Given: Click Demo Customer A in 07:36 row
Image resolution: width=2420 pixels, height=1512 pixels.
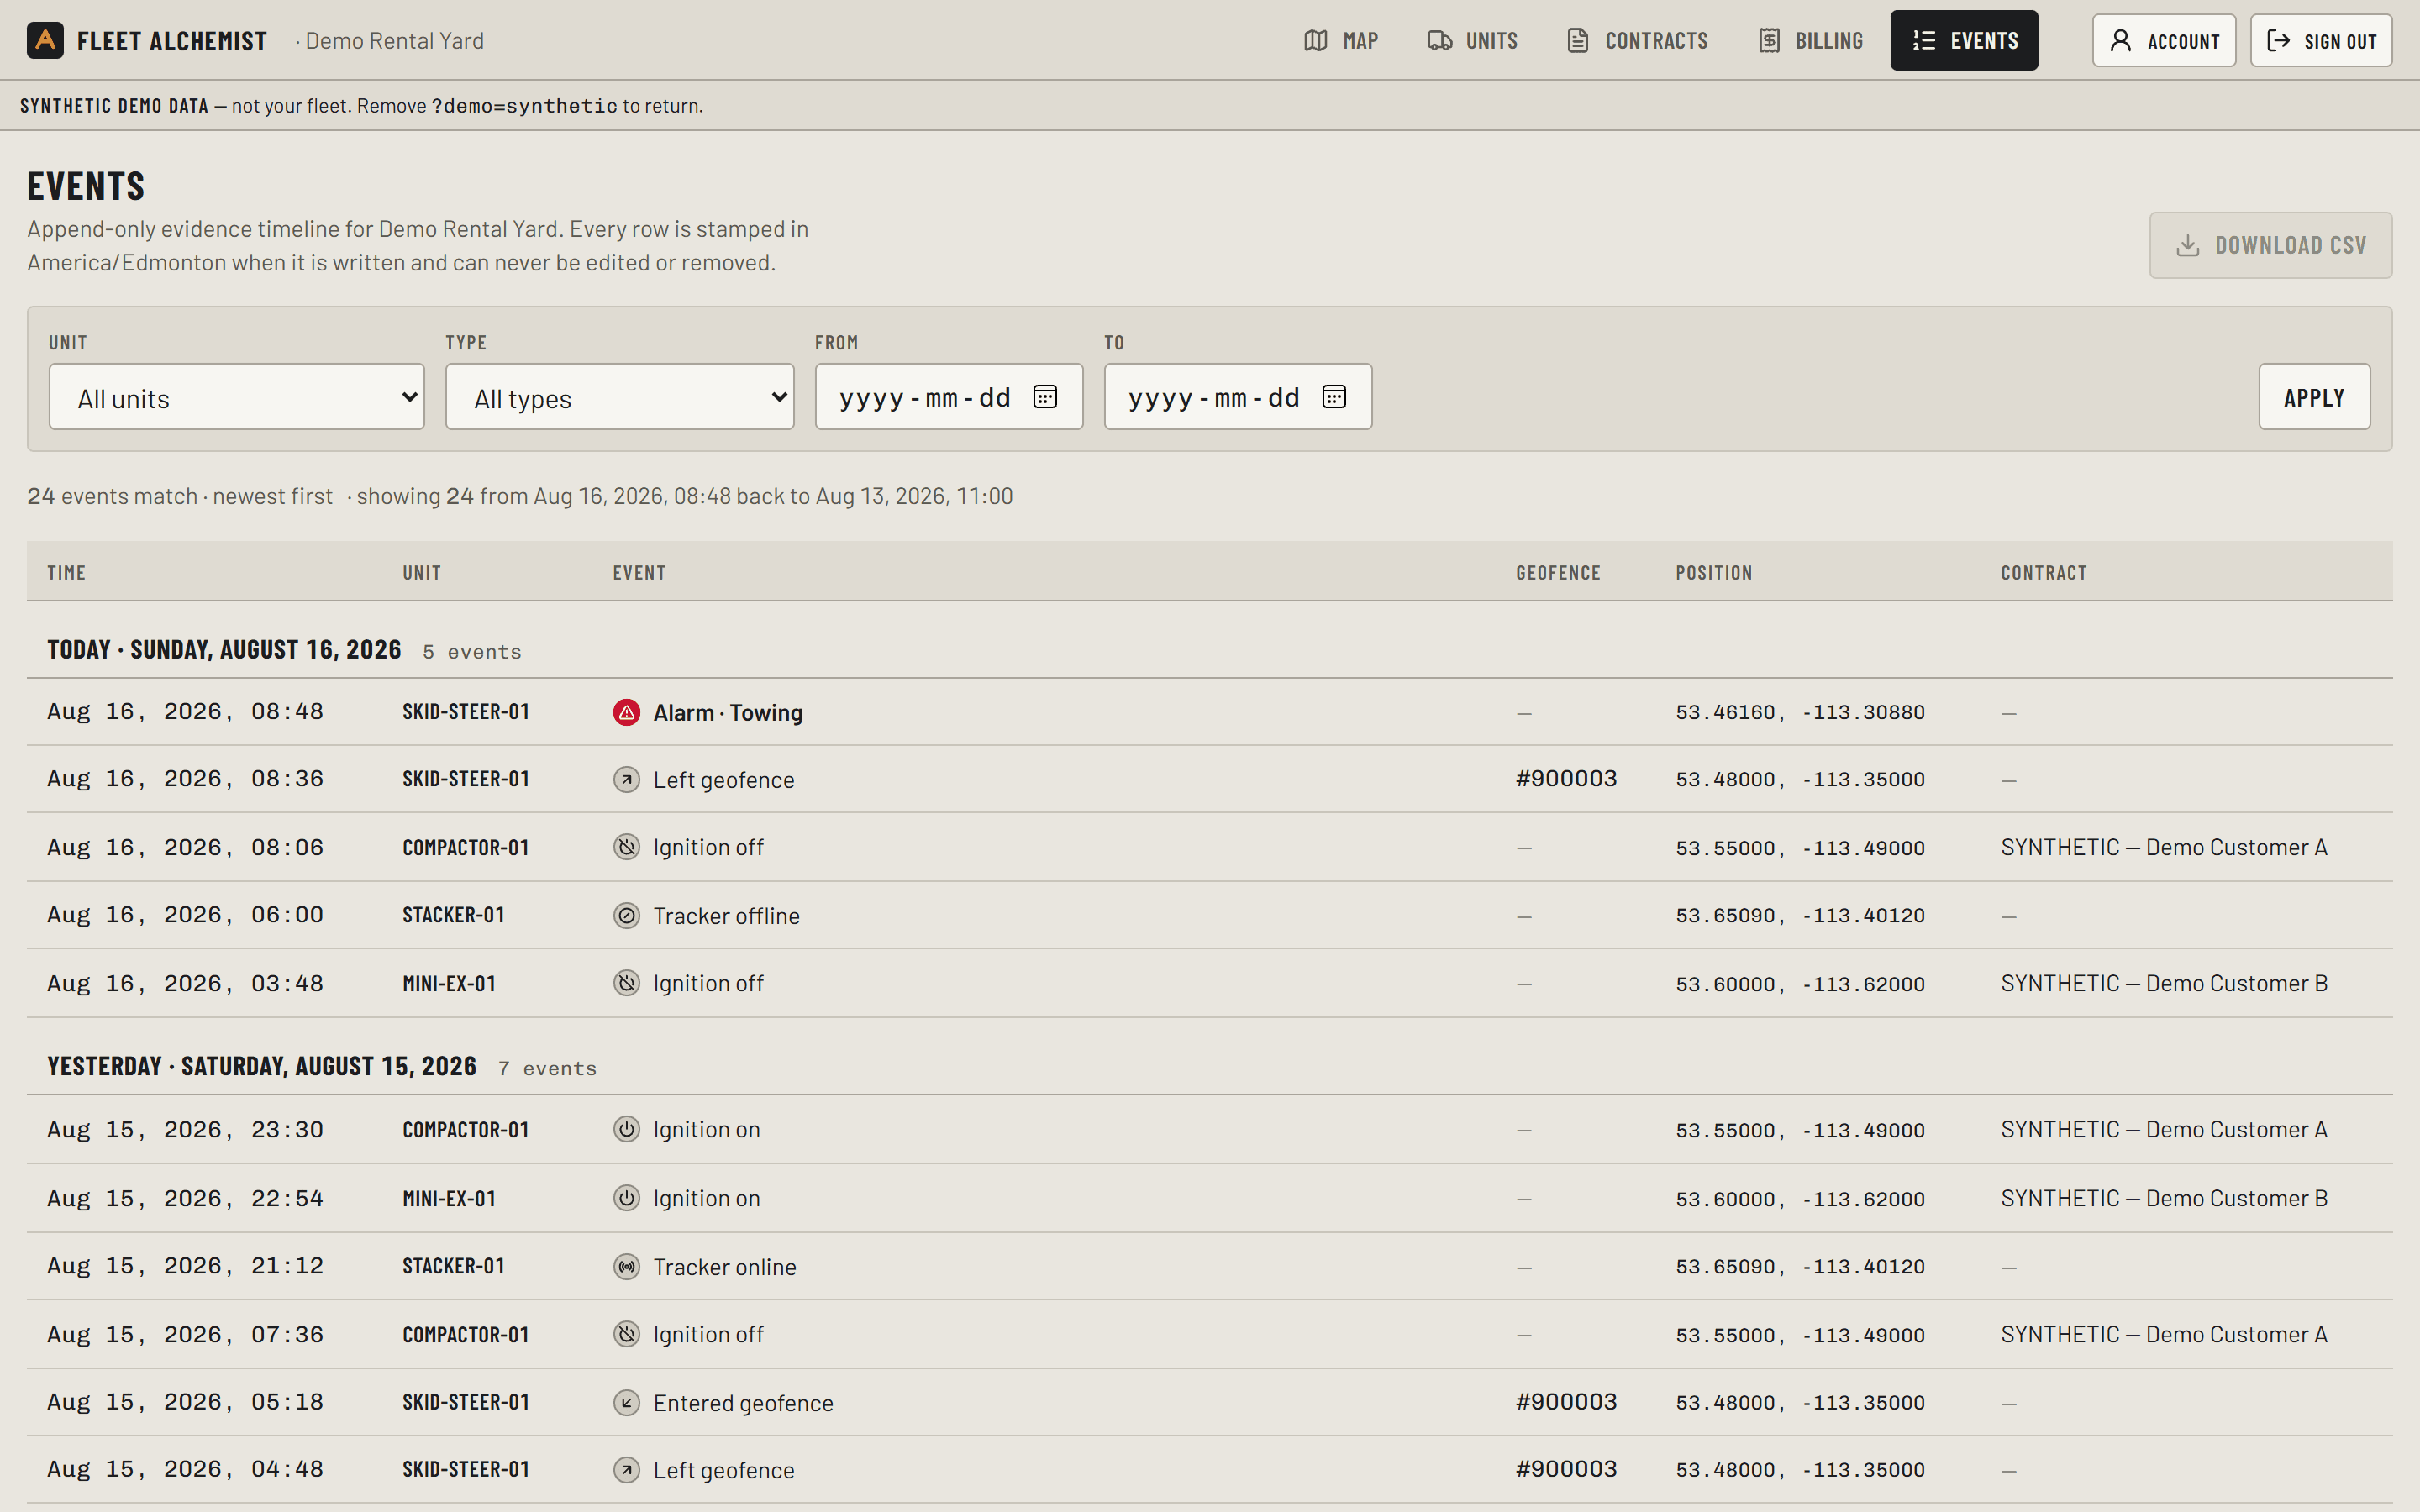Looking at the screenshot, I should coord(2164,1334).
